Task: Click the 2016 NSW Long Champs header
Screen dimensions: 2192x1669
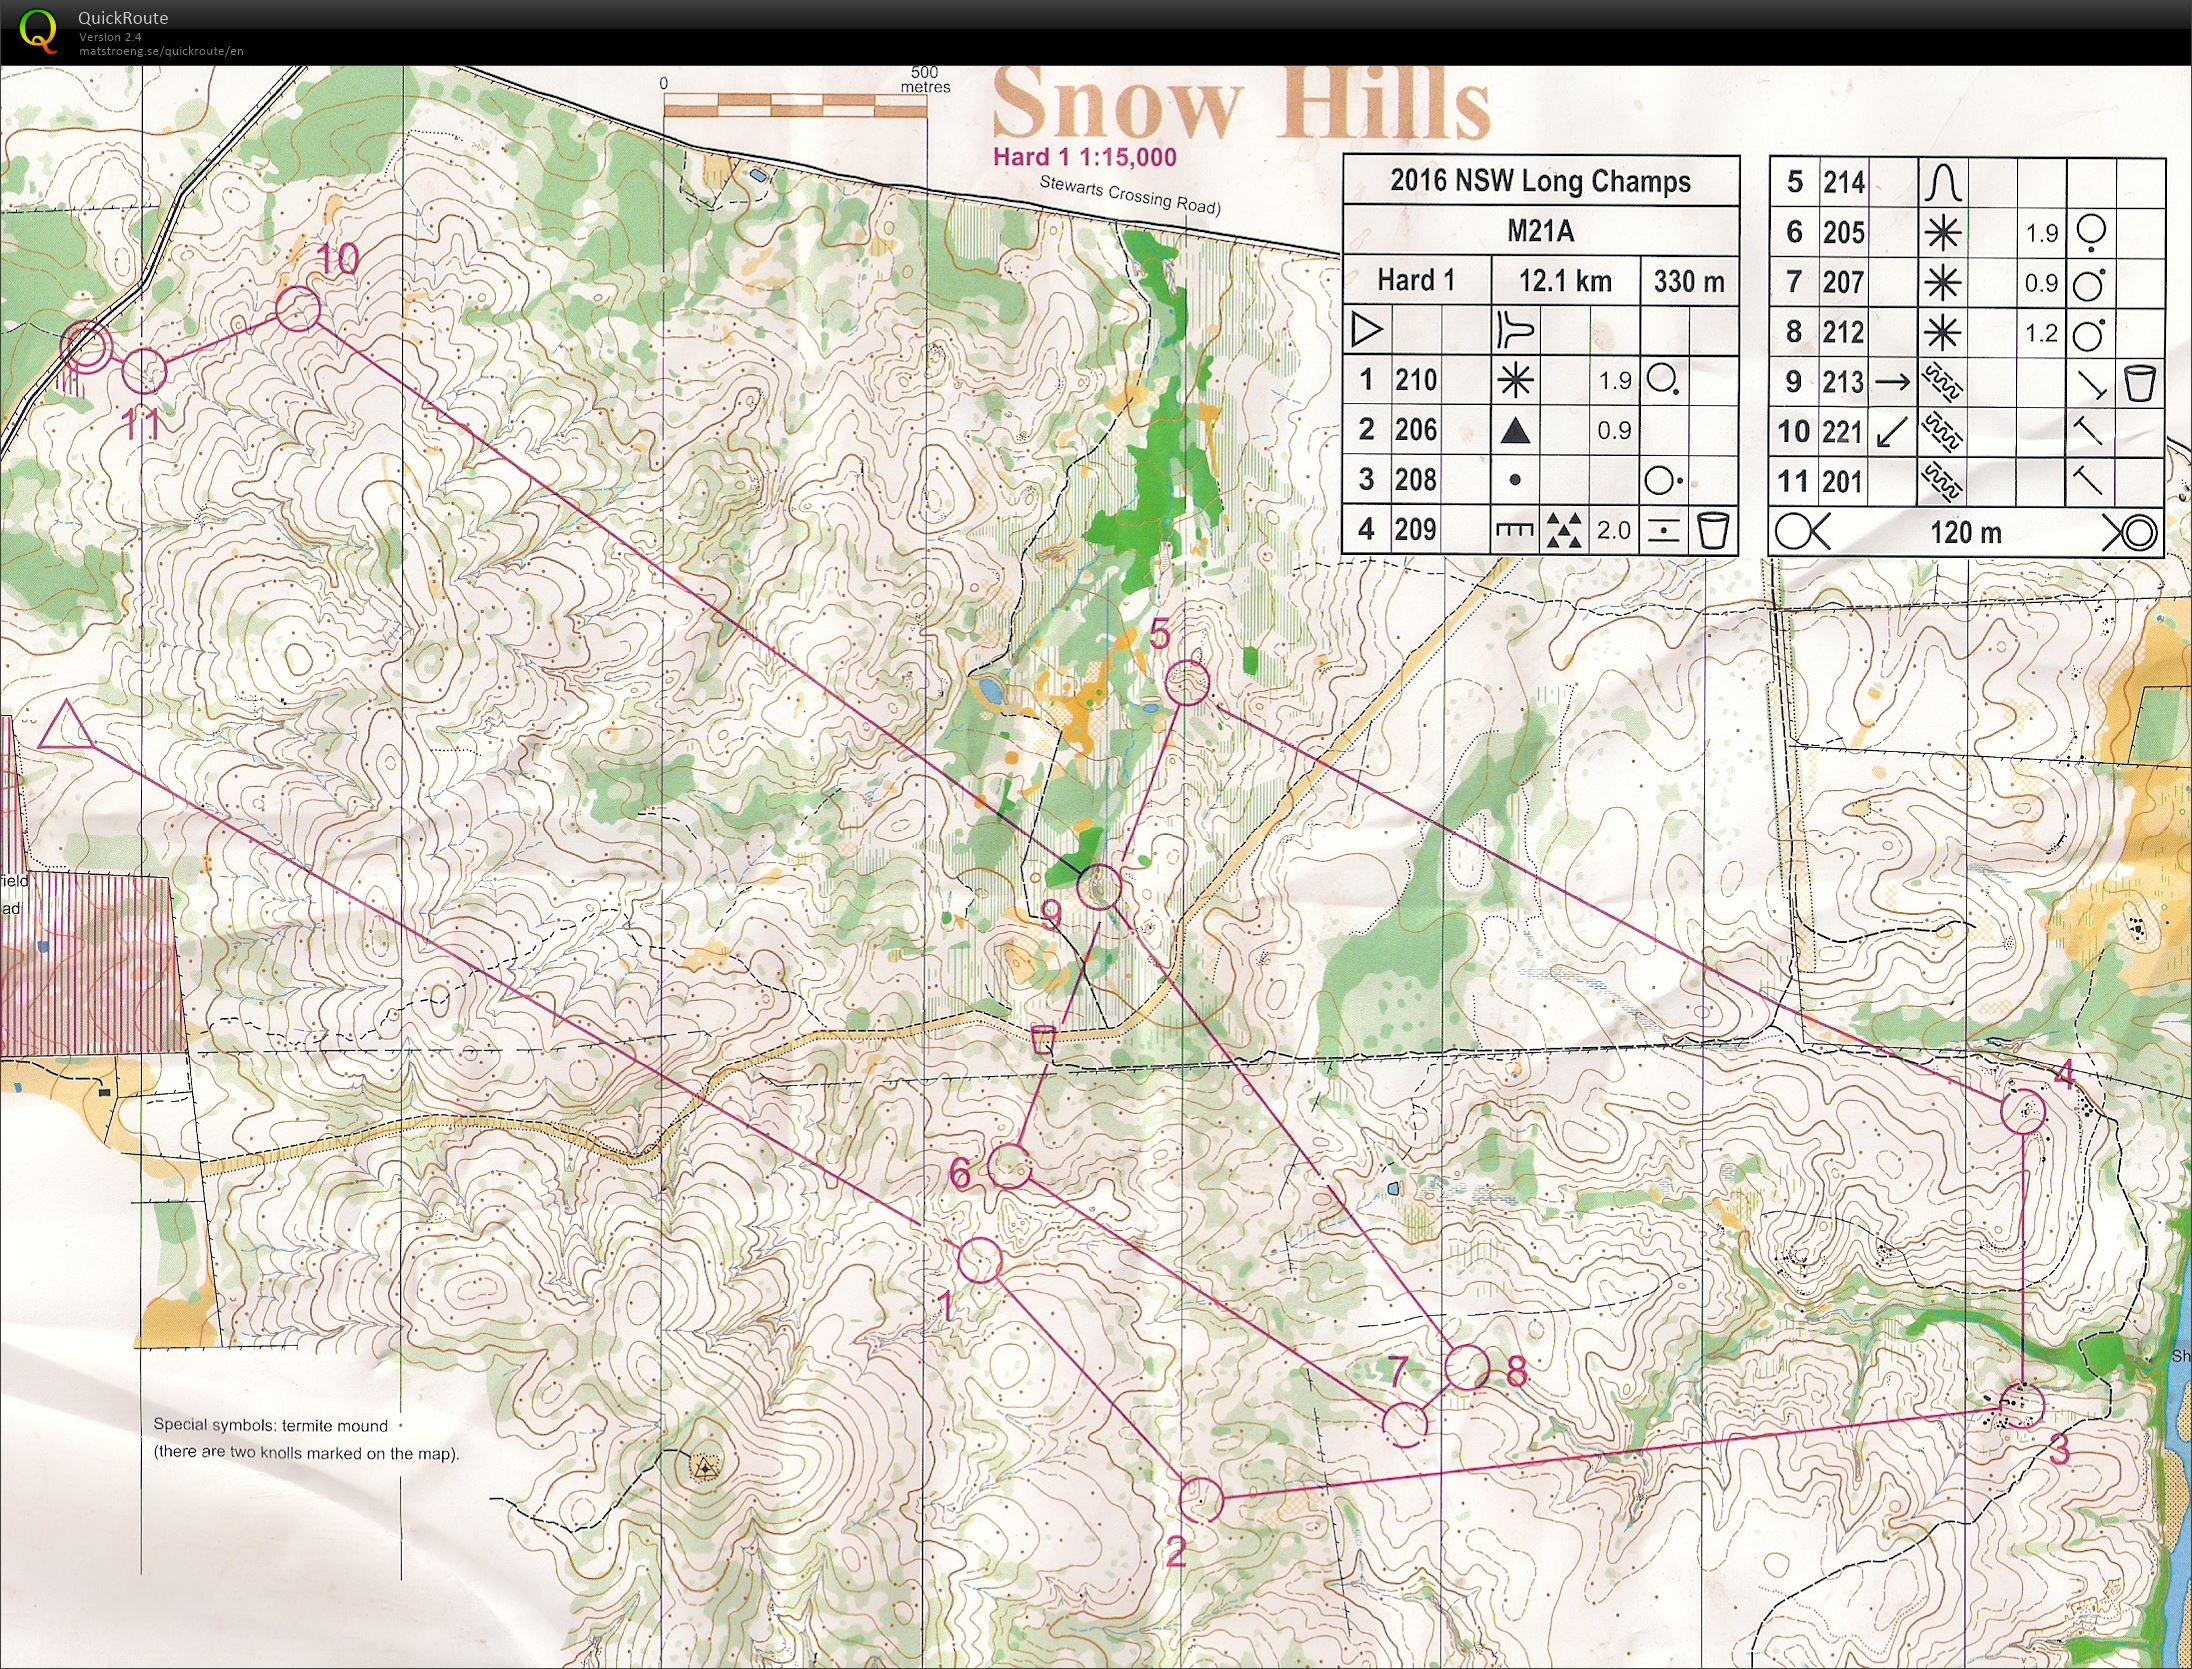Action: pos(1540,181)
